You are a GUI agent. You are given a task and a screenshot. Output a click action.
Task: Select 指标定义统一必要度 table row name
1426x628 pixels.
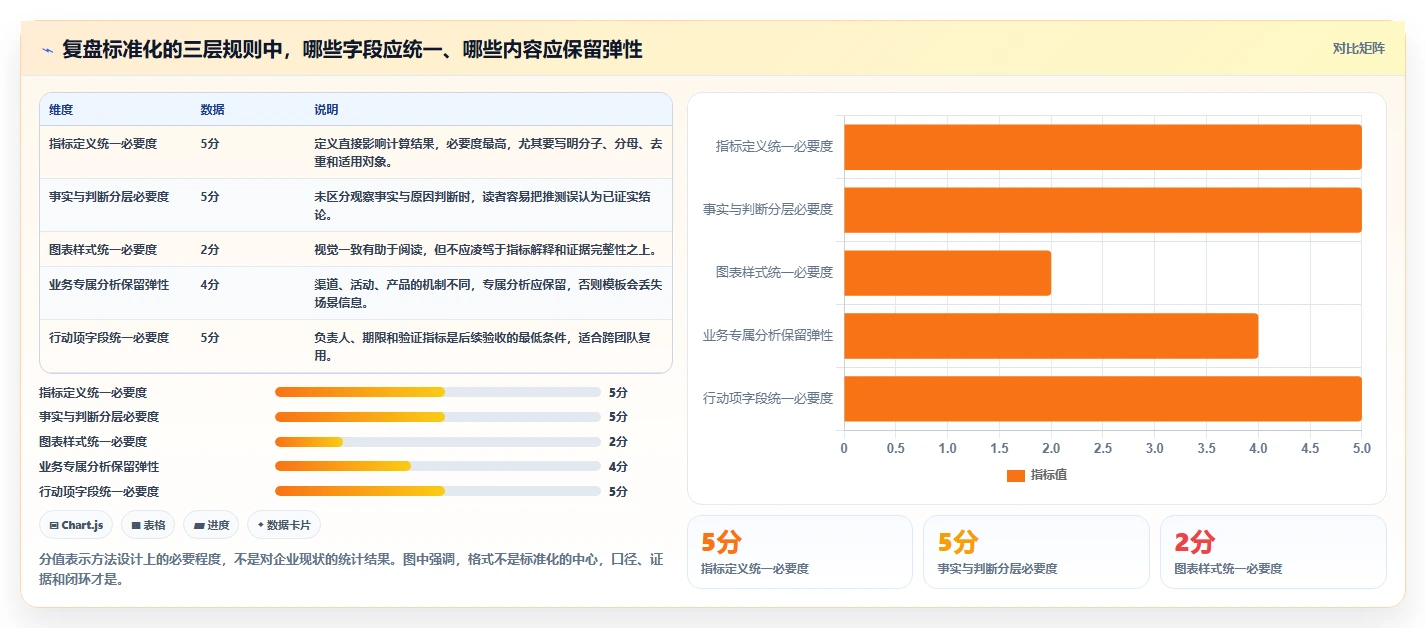pyautogui.click(x=103, y=144)
